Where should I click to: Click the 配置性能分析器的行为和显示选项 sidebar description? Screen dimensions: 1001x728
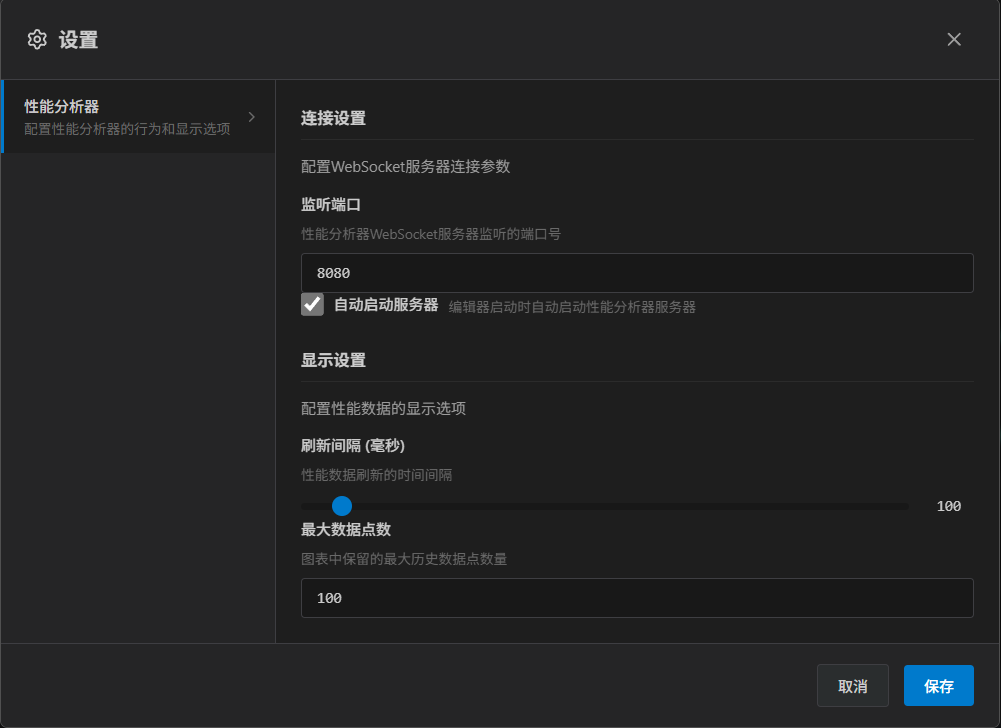pos(127,129)
